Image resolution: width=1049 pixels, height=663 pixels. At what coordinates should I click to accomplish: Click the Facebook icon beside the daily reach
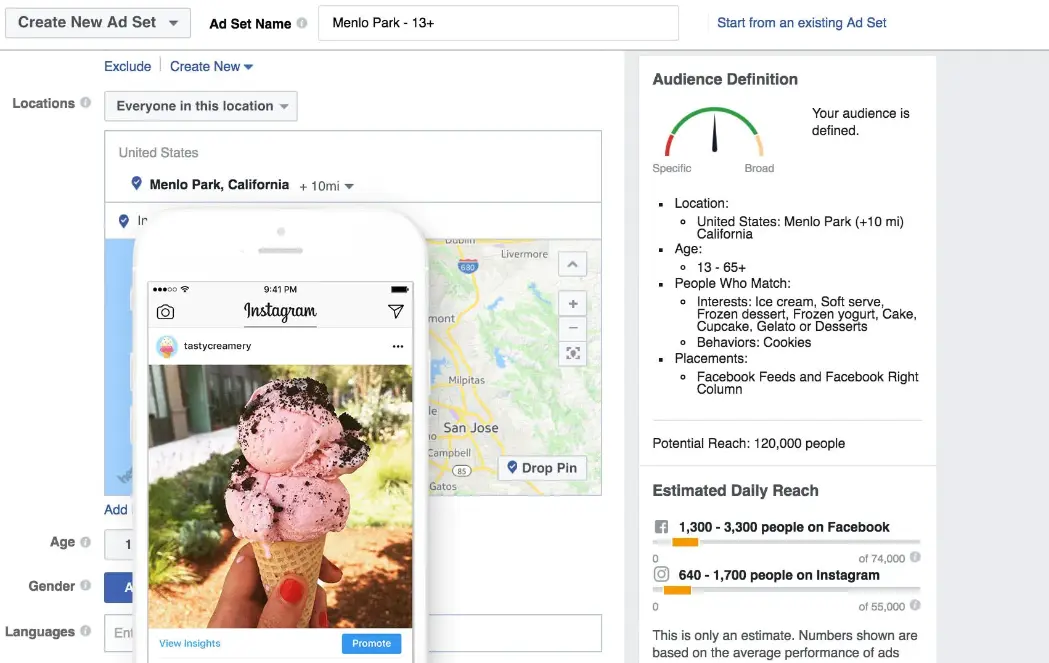pos(661,527)
